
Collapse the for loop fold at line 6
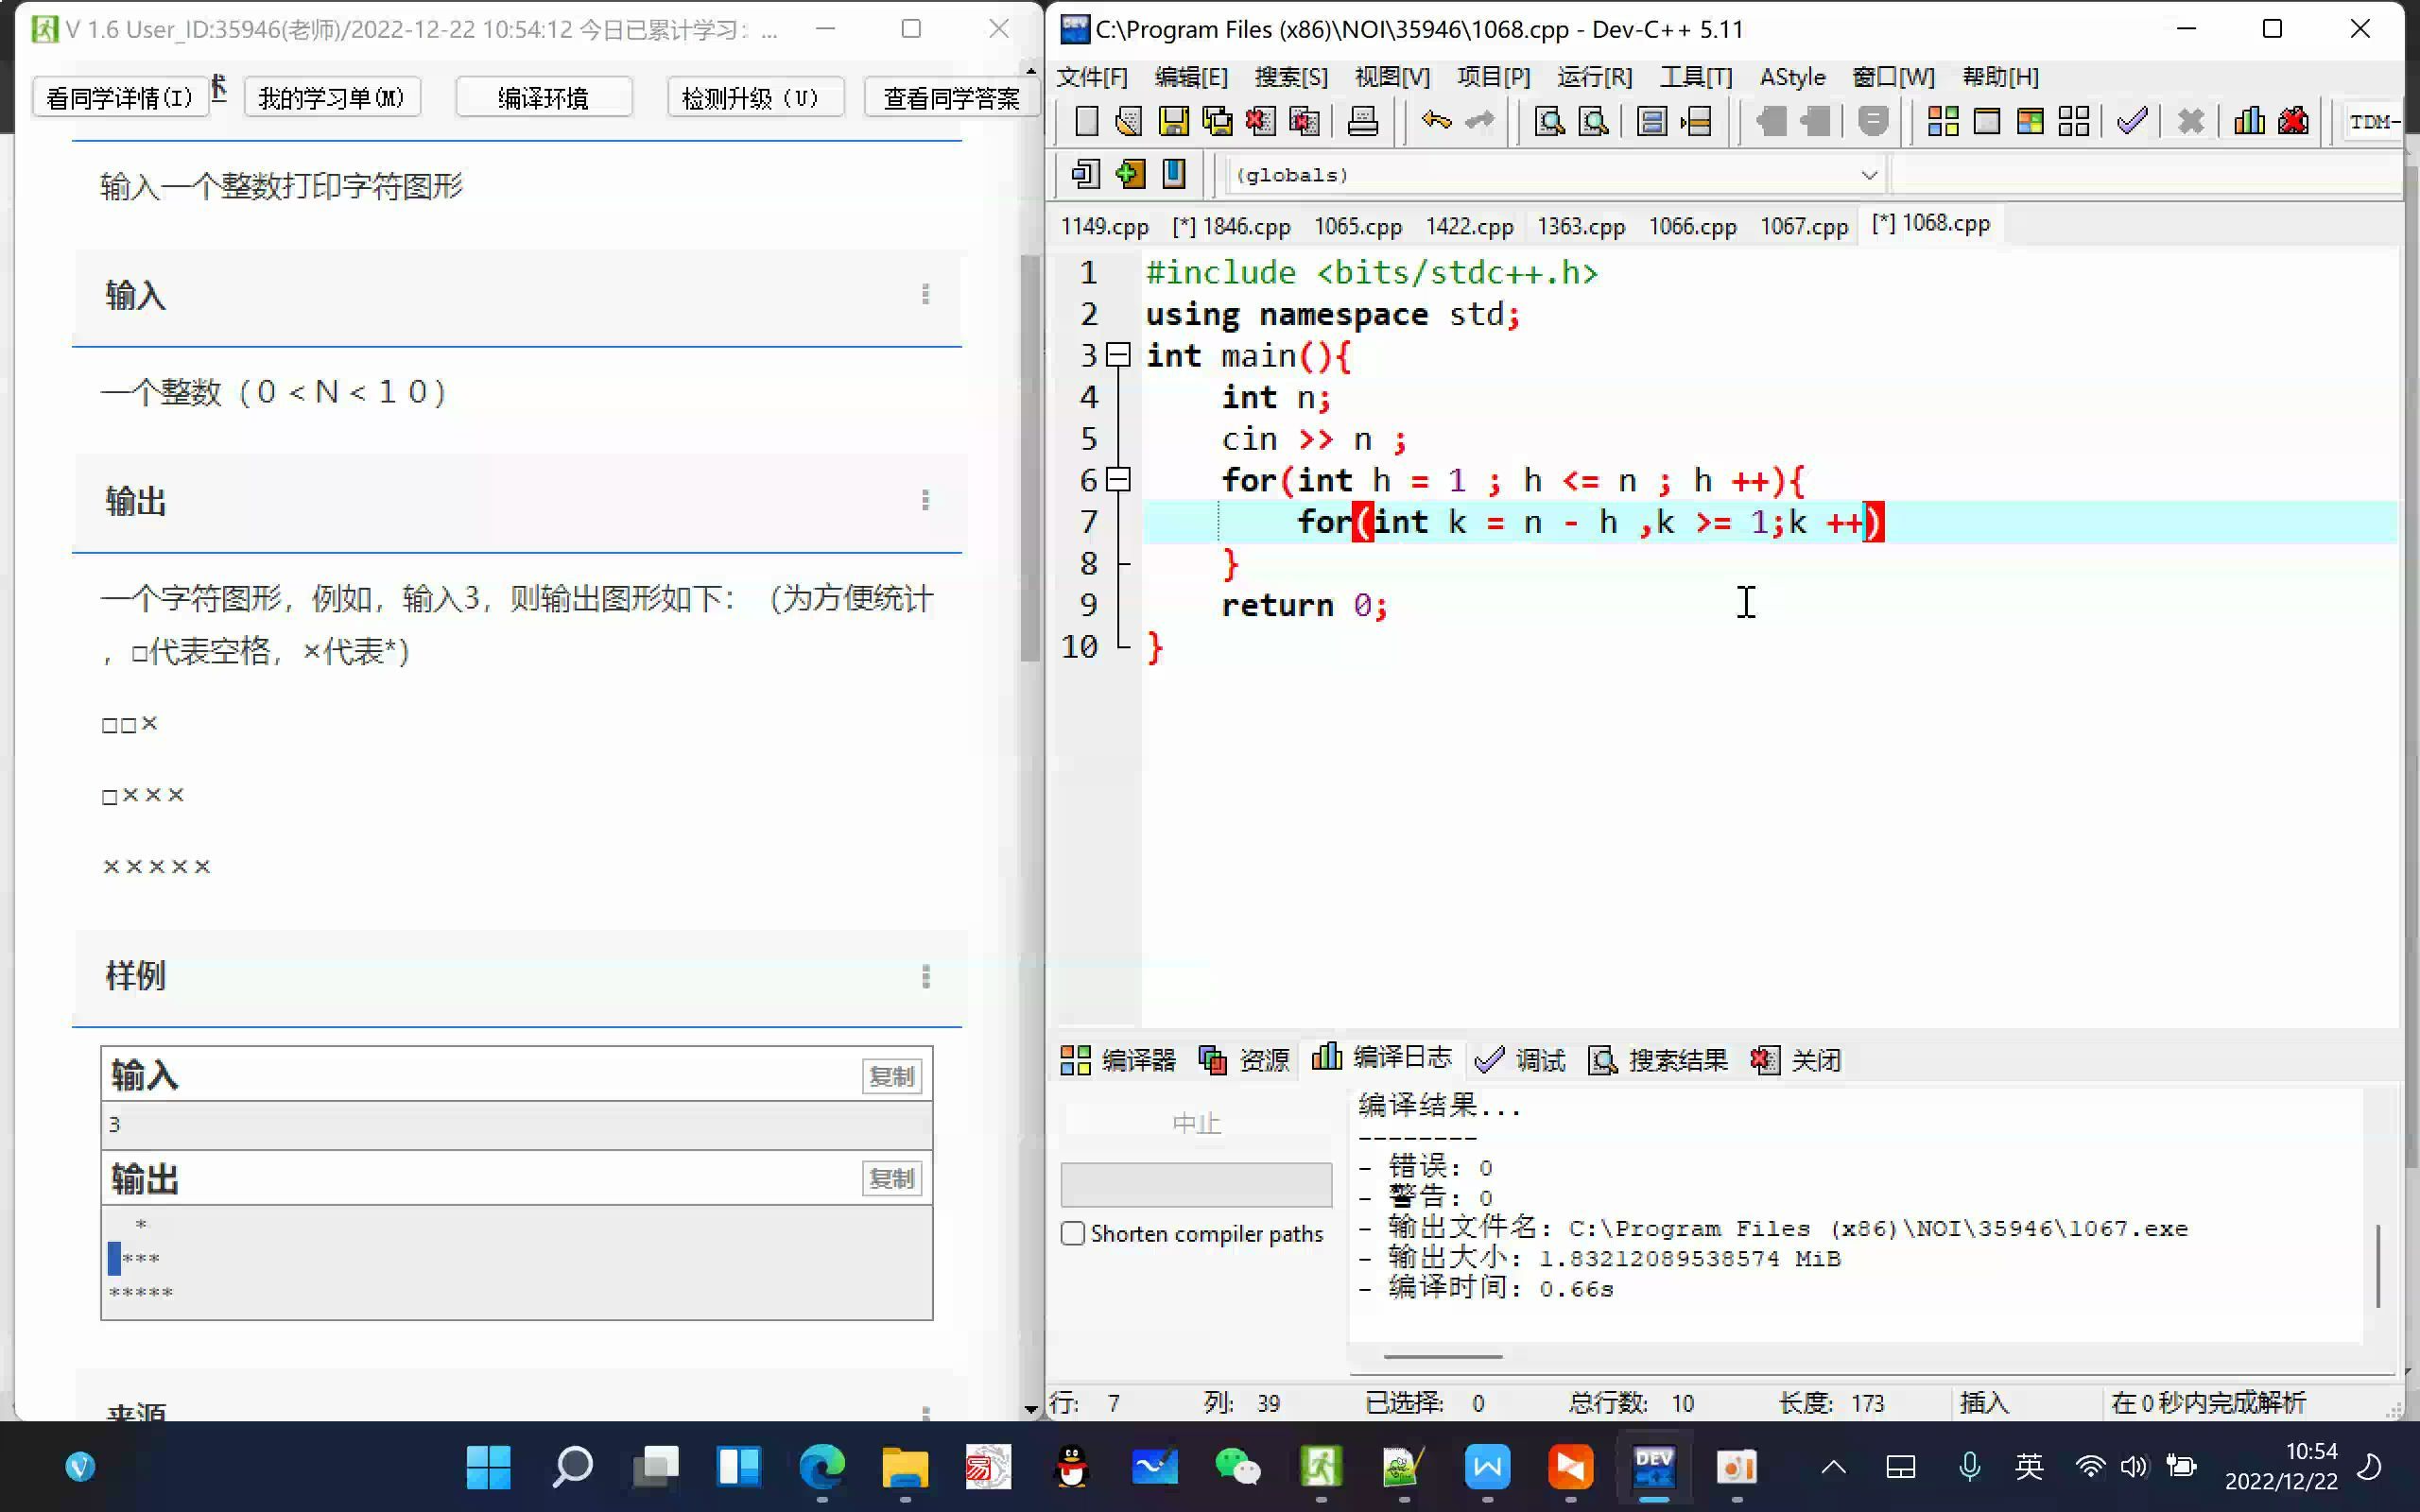pos(1119,480)
